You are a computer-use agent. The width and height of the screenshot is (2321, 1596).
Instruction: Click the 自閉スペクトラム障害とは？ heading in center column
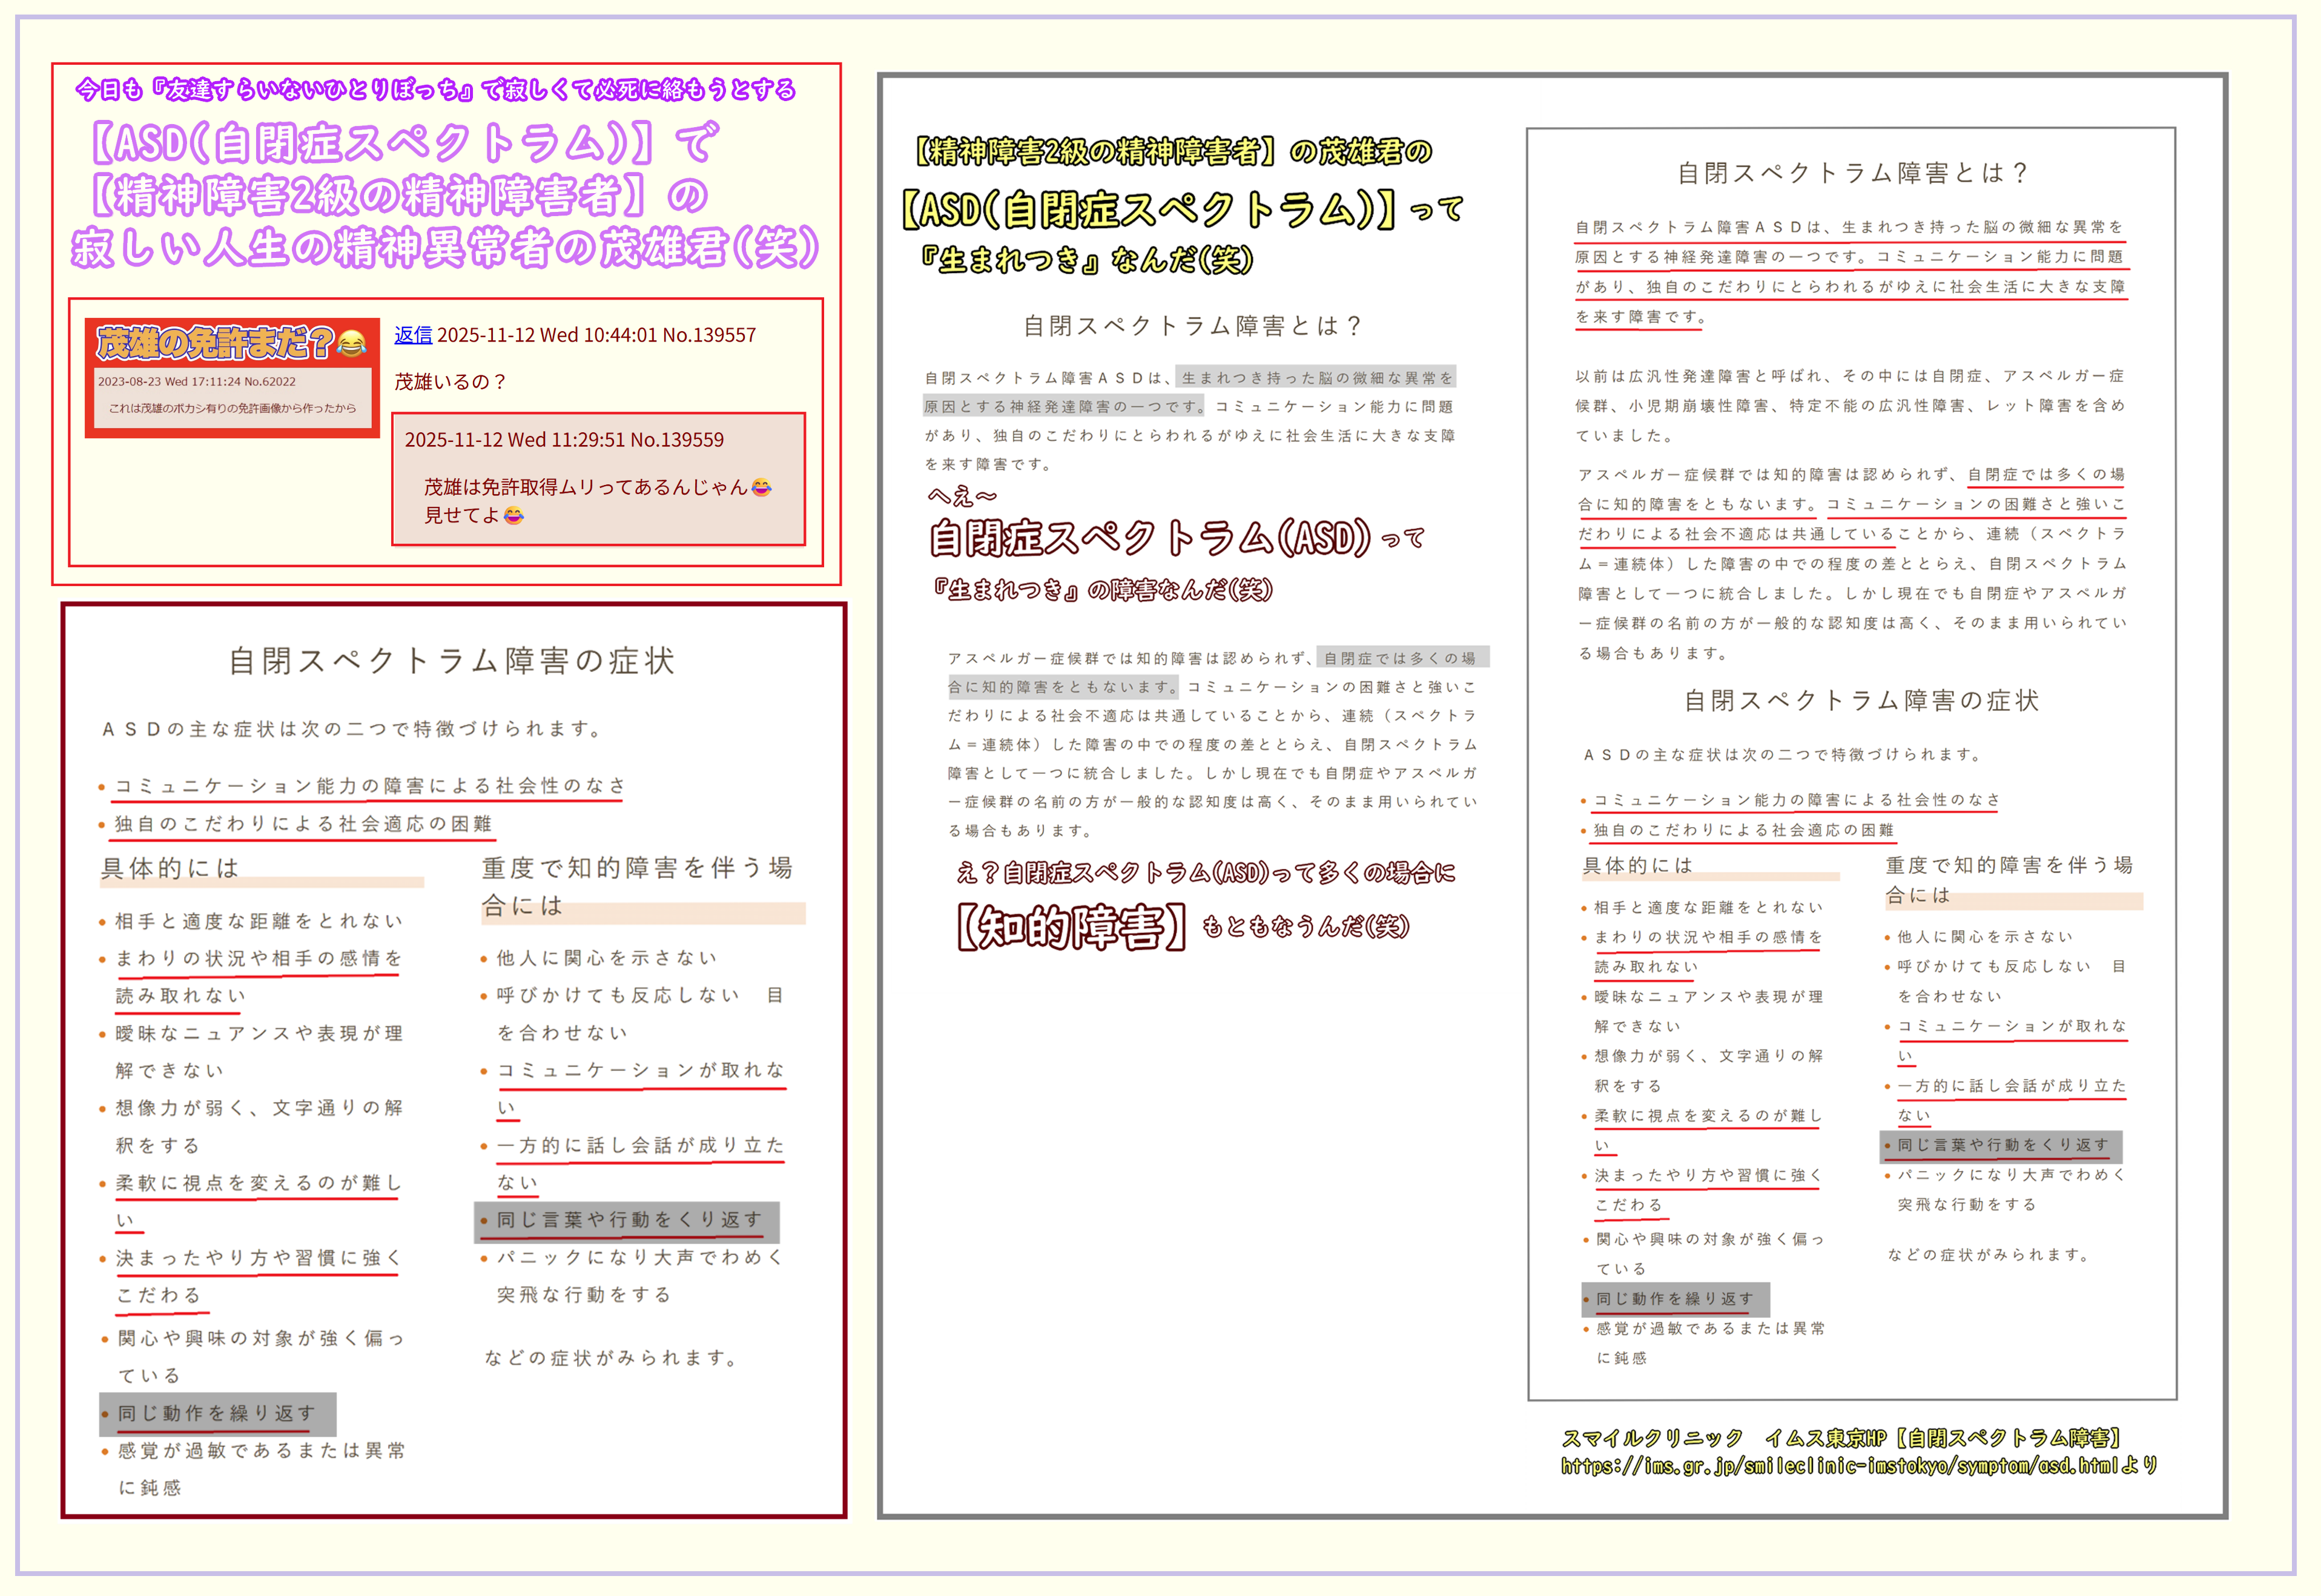pyautogui.click(x=1192, y=326)
